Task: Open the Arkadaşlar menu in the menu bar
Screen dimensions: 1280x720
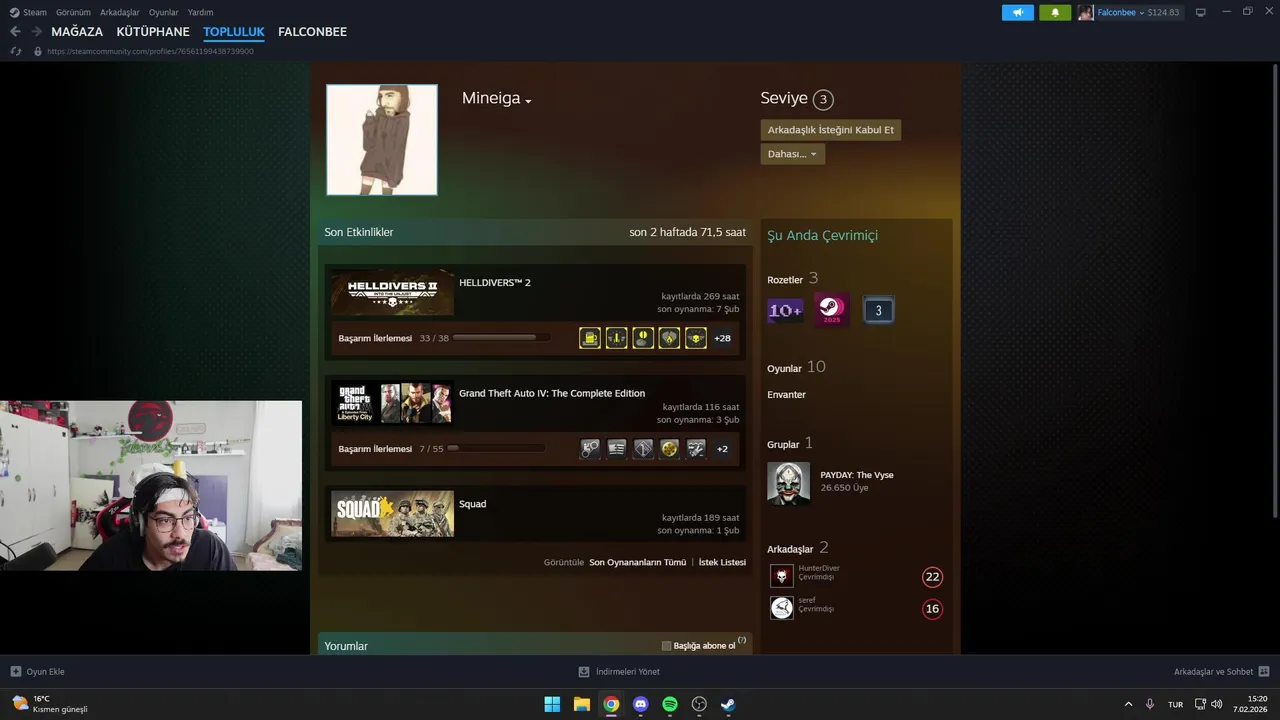Action: click(120, 12)
